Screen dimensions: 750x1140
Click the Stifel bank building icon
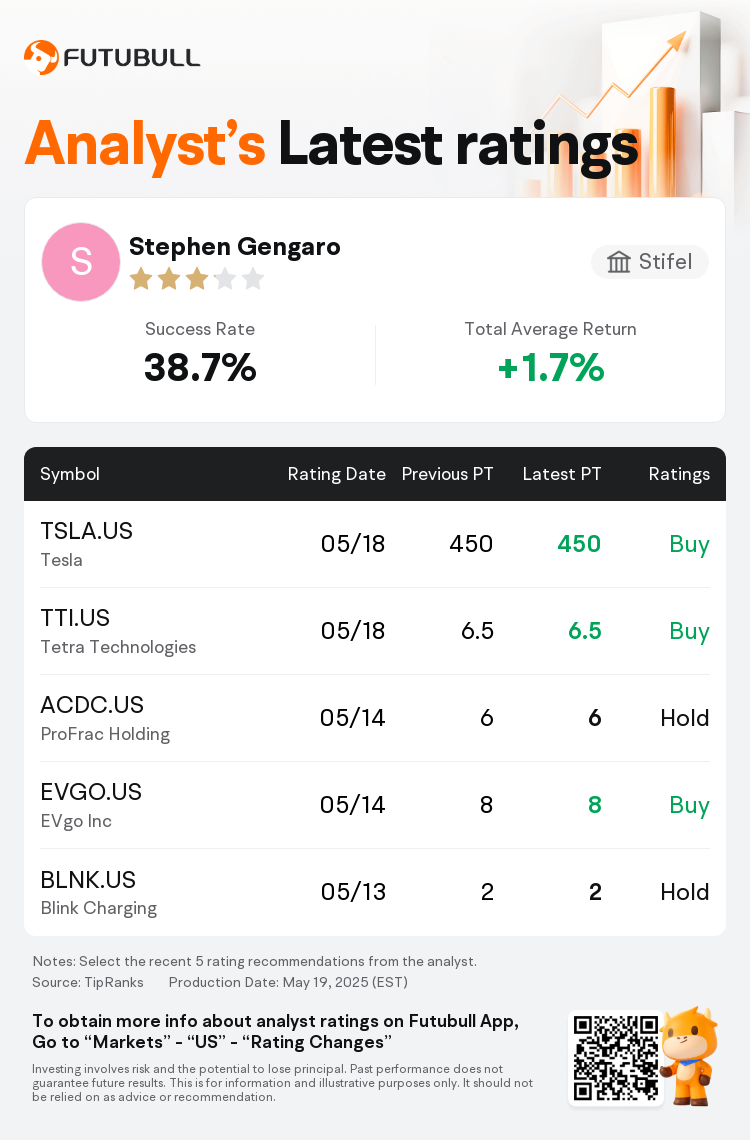pos(618,262)
